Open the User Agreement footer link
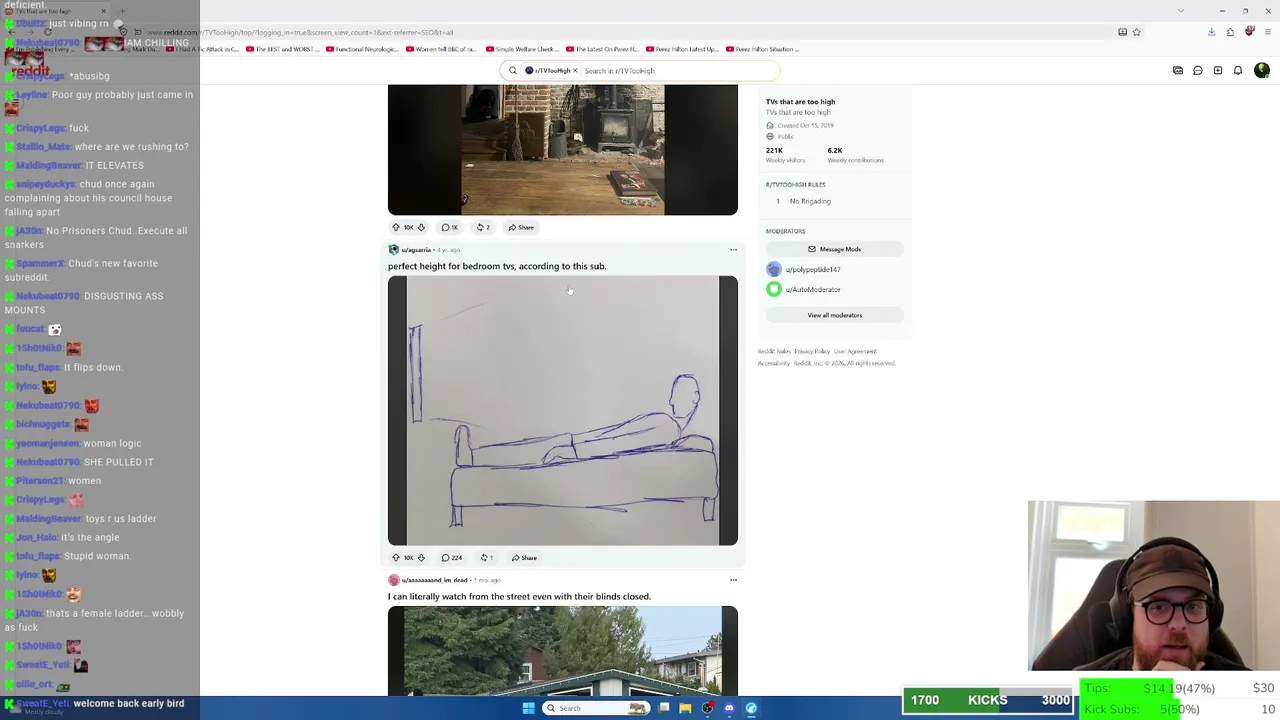The image size is (1280, 720). pos(855,351)
